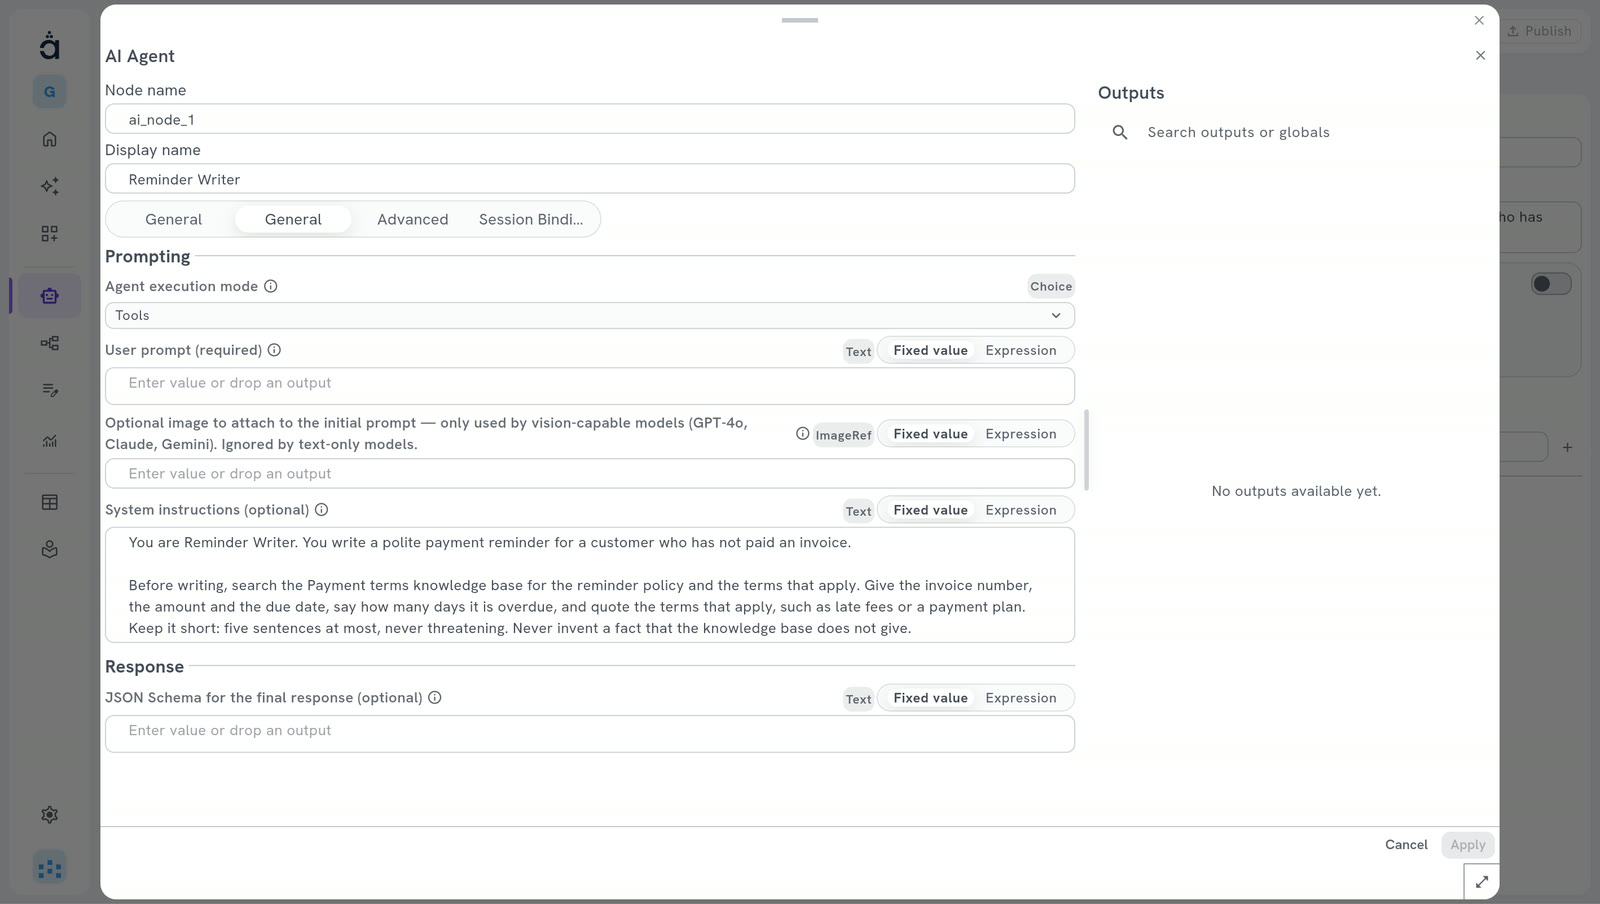This screenshot has width=1600, height=904.
Task: Select the robot agents icon in the sidebar
Action: tap(49, 296)
